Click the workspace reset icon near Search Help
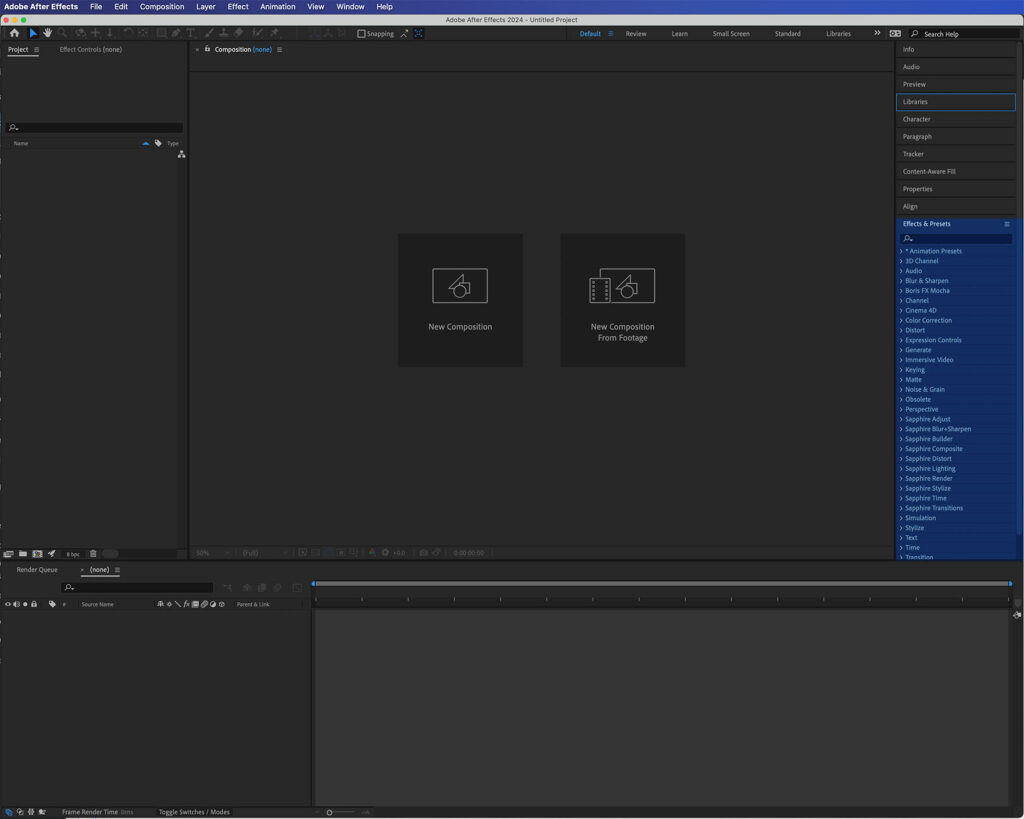The width and height of the screenshot is (1024, 819). (x=895, y=33)
